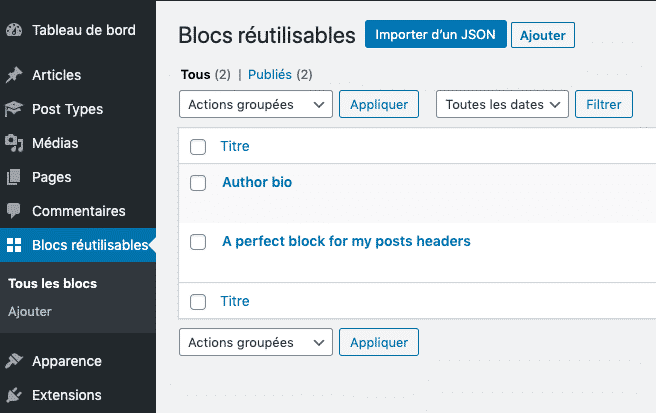Click the Apparence paintbrush icon
Screen dimensions: 656x413
[14, 361]
